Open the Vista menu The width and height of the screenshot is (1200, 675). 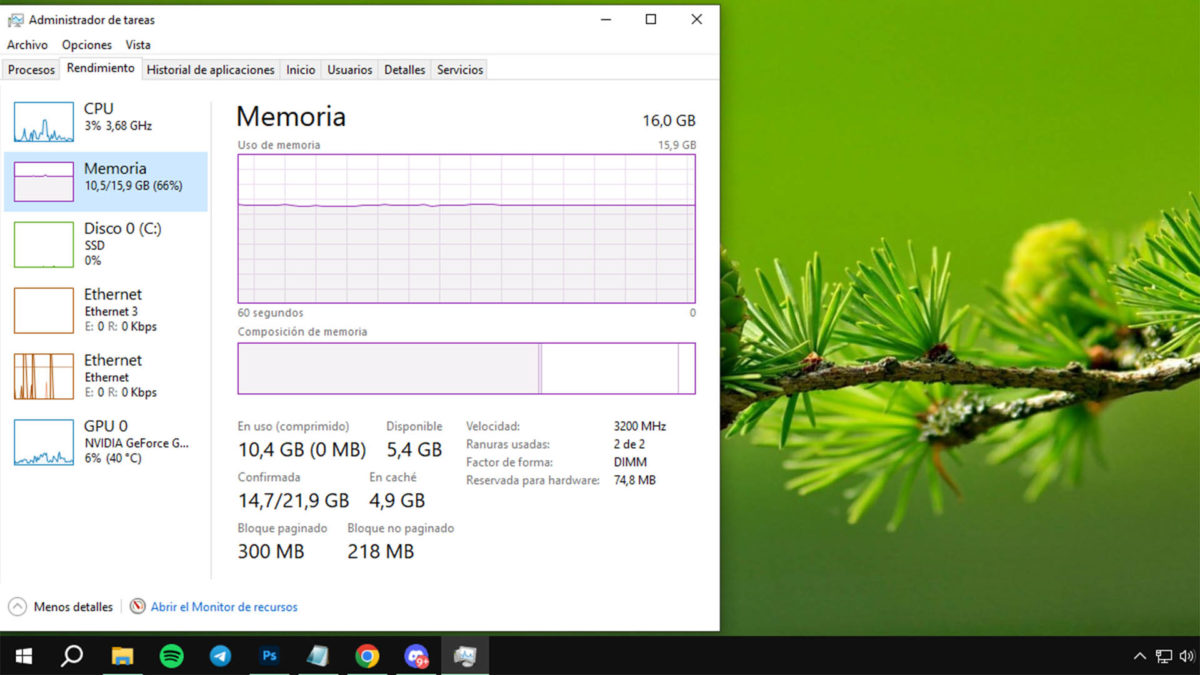coord(138,45)
